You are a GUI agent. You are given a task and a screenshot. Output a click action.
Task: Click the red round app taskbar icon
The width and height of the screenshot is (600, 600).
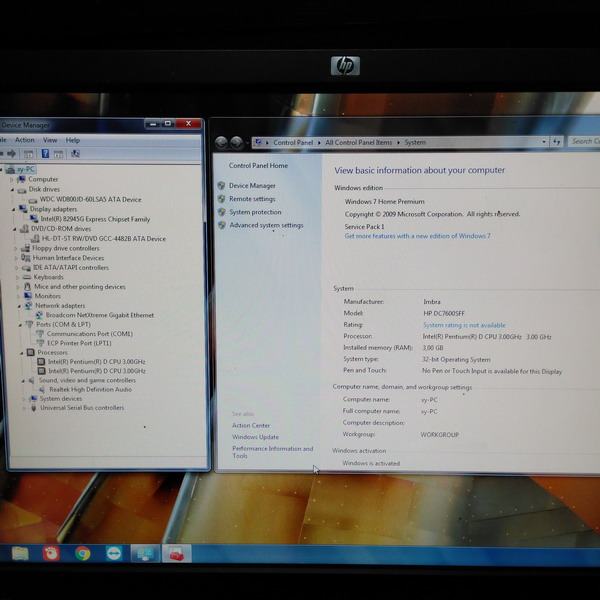point(51,554)
